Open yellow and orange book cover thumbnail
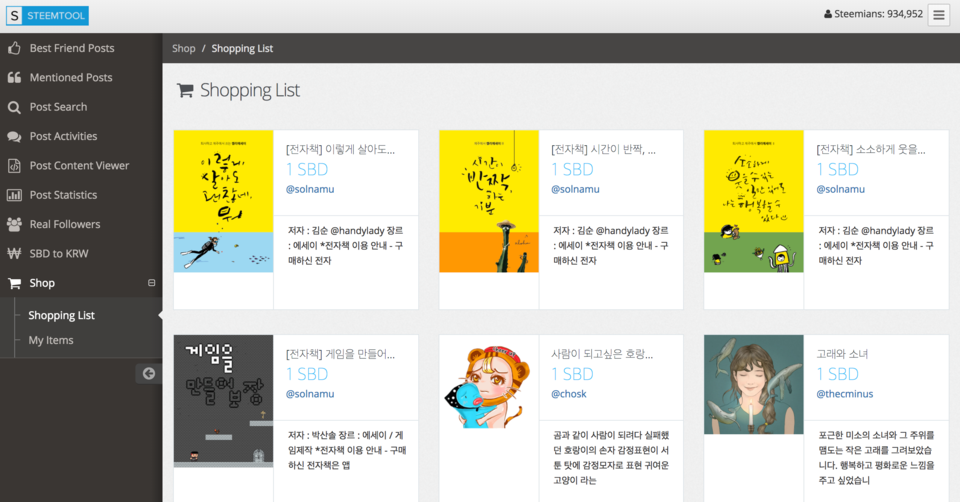The width and height of the screenshot is (960, 502). pos(489,201)
